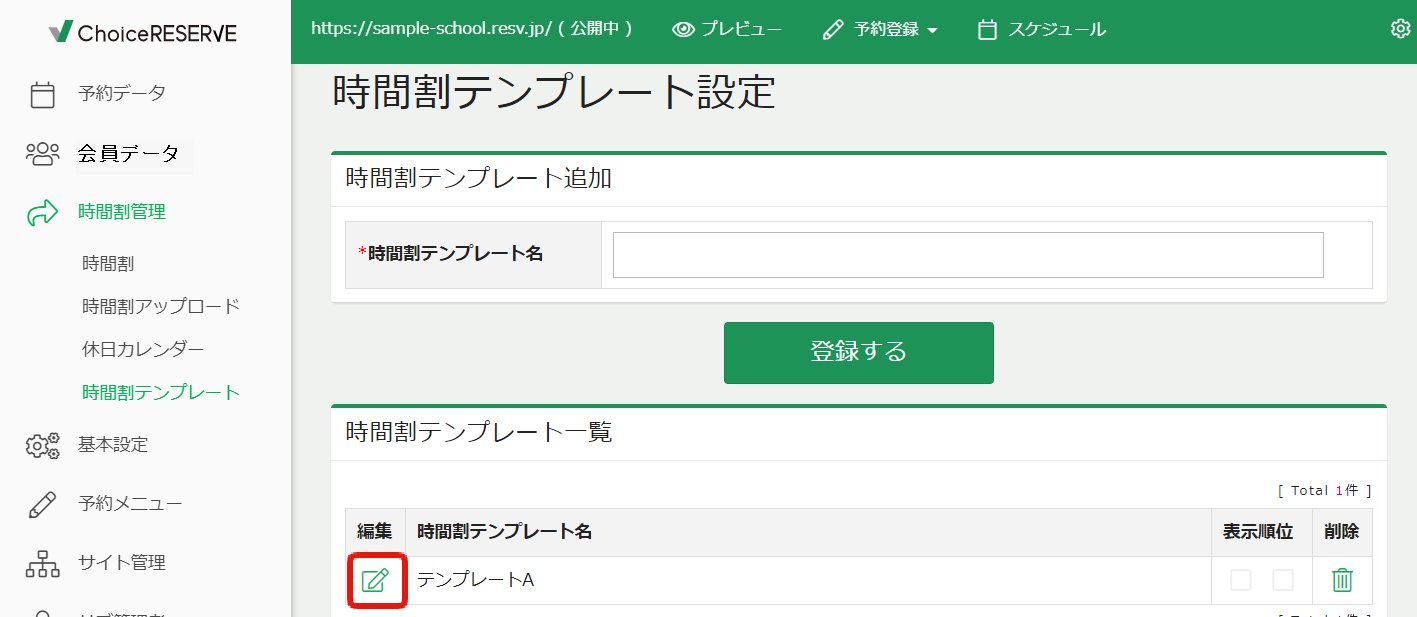This screenshot has width=1417, height=617.
Task: Select the 時間割 submenu item
Action: click(x=108, y=264)
